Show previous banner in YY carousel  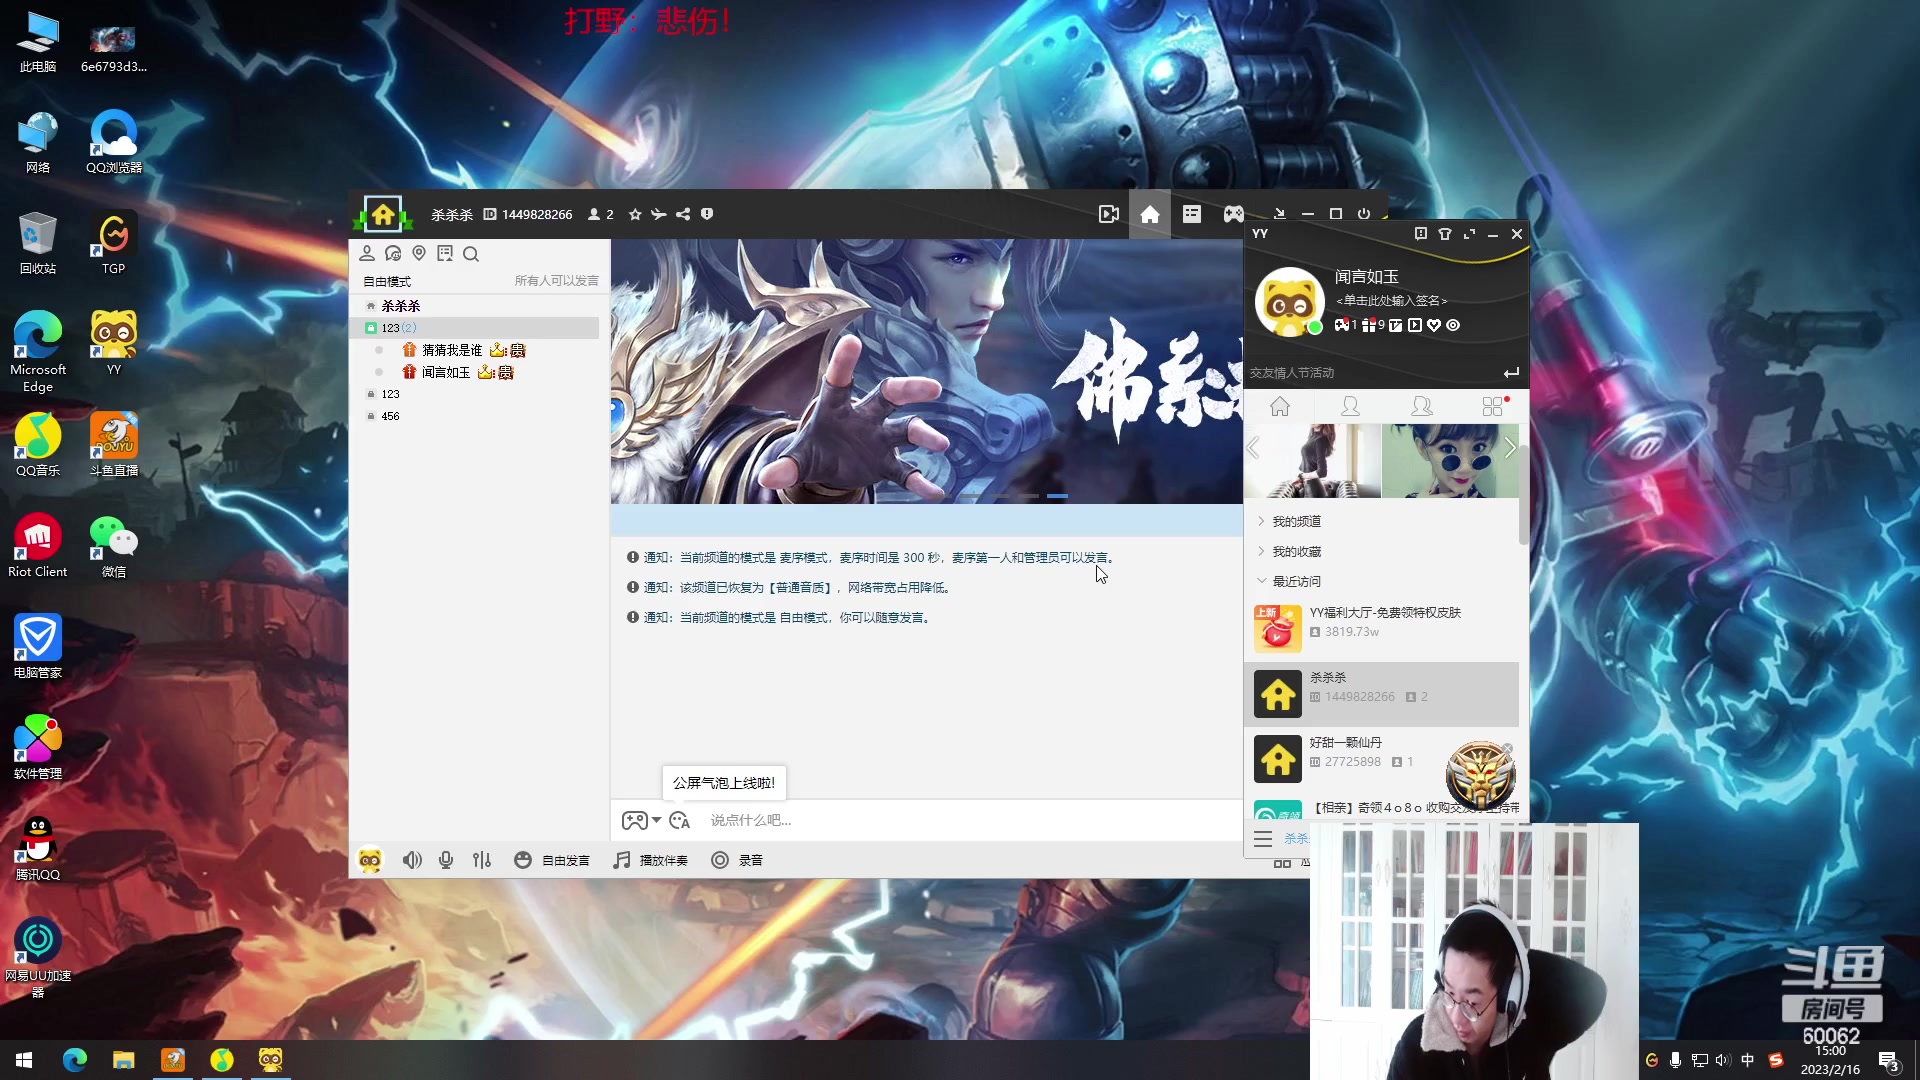tap(1253, 449)
